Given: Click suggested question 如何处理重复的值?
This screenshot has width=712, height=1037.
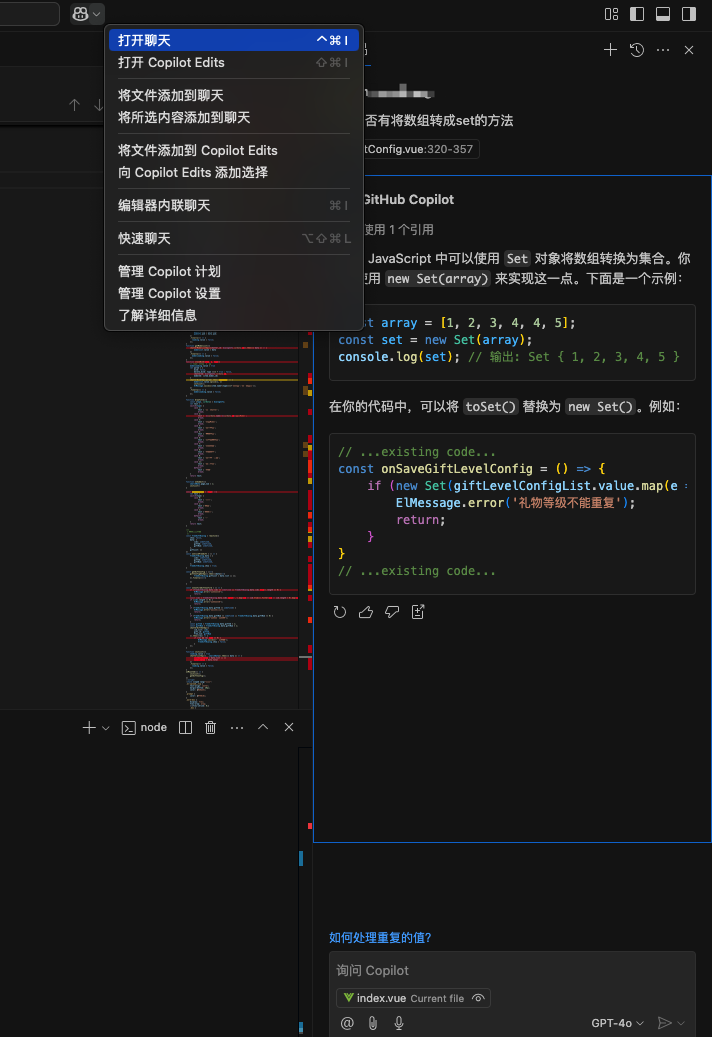Looking at the screenshot, I should pos(380,937).
